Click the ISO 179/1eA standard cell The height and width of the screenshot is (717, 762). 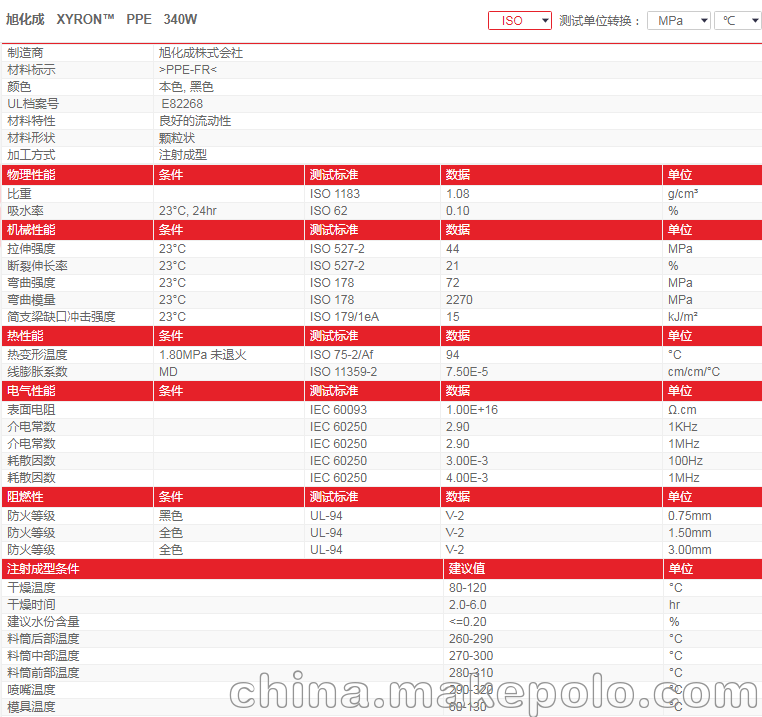pyautogui.click(x=344, y=316)
